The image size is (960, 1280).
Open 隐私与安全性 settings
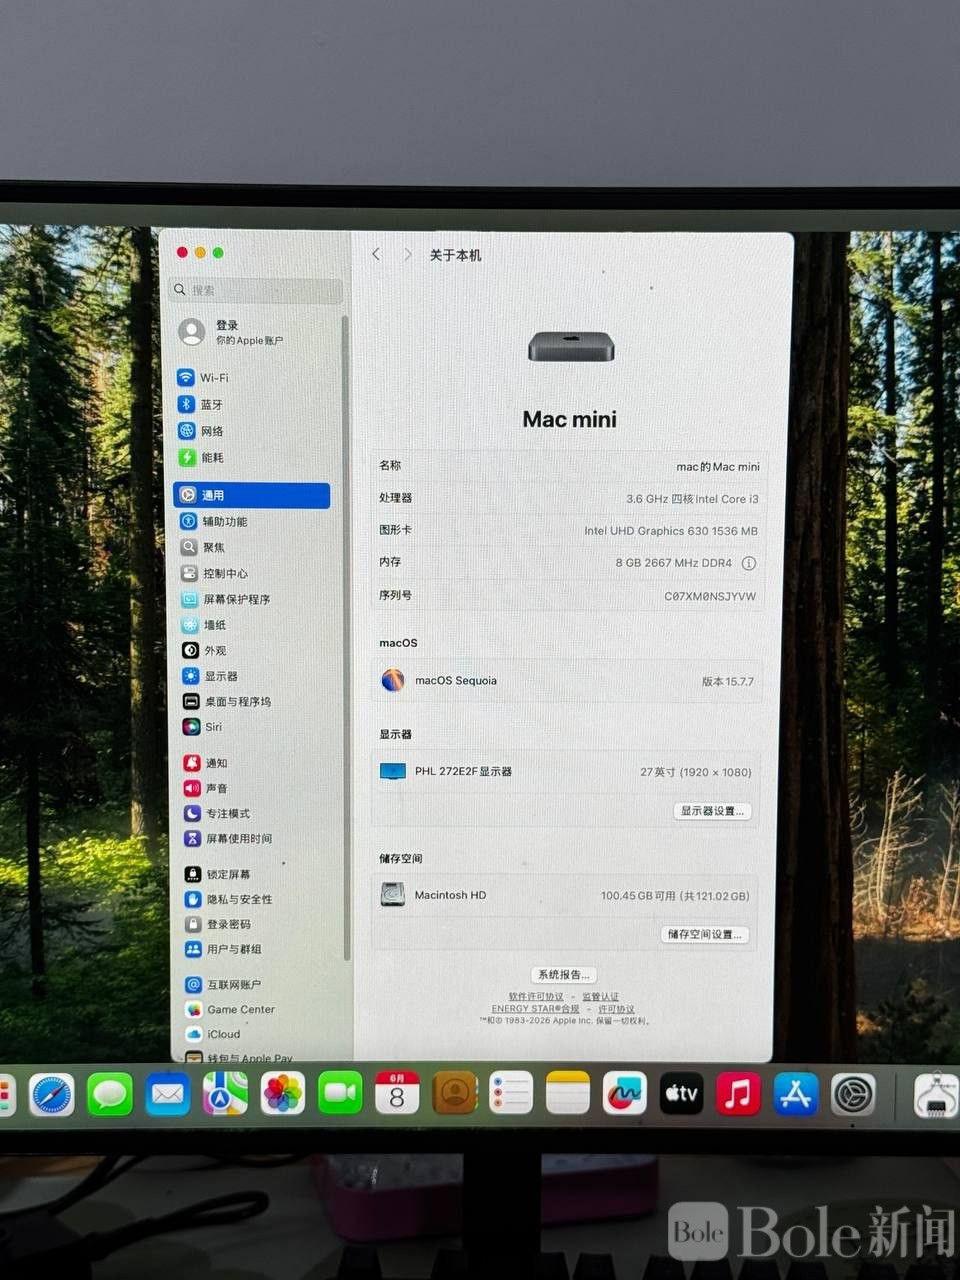pyautogui.click(x=230, y=899)
